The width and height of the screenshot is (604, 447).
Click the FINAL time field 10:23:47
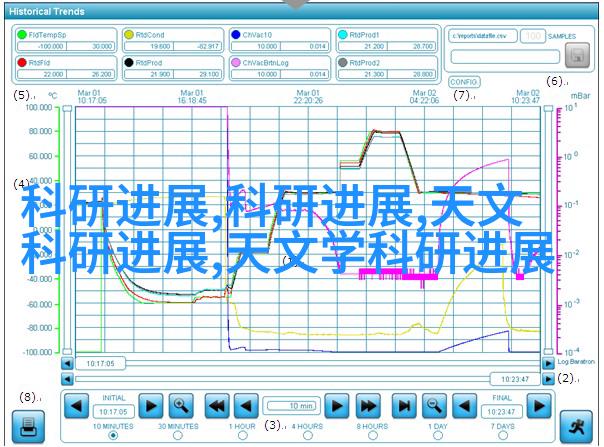coord(502,412)
